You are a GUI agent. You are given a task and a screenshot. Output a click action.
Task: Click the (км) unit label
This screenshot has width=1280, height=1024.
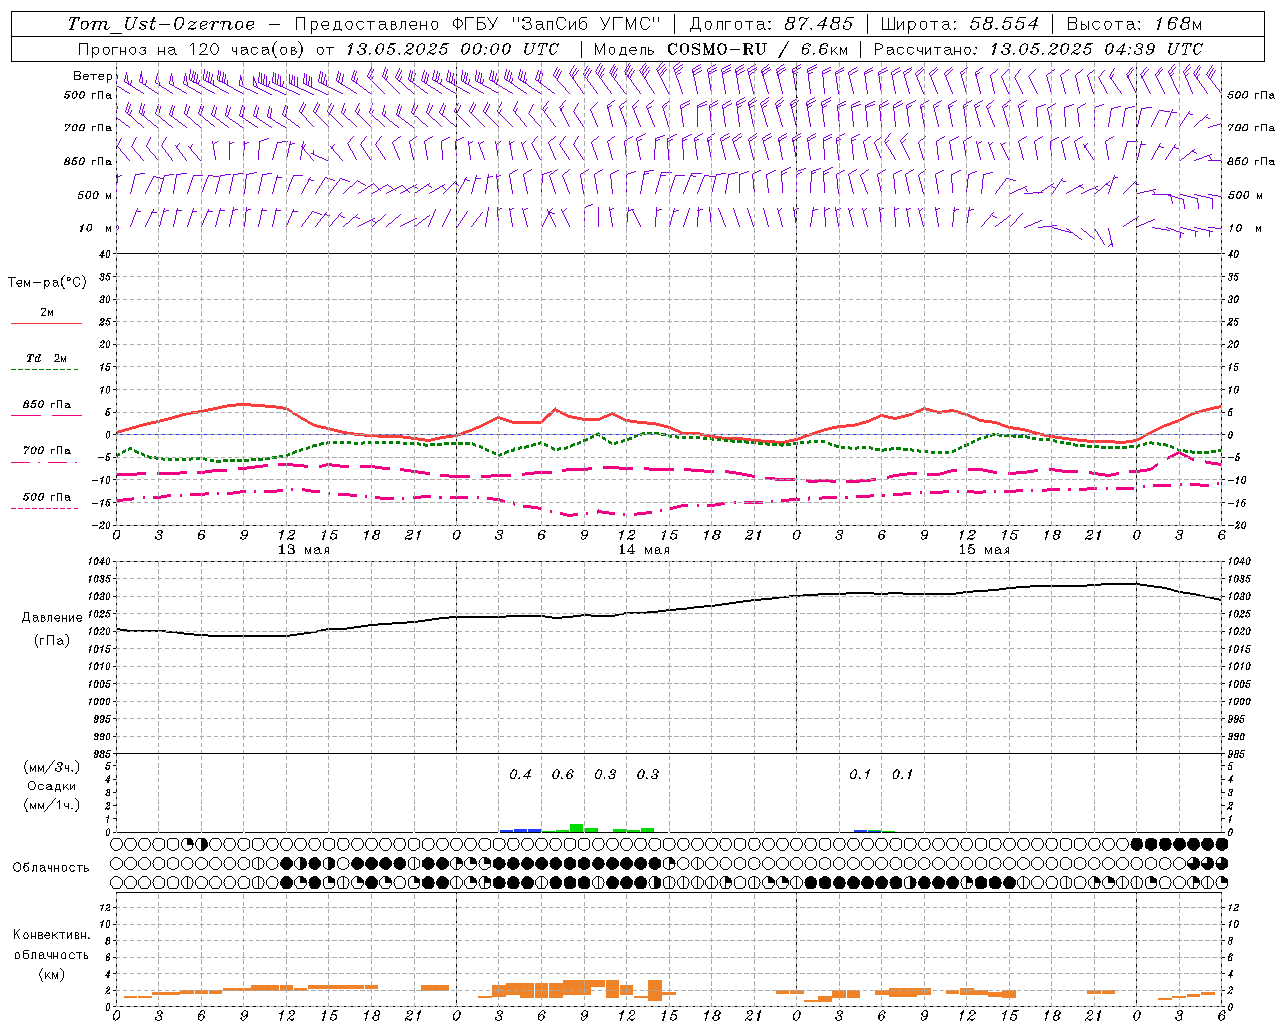click(x=51, y=973)
